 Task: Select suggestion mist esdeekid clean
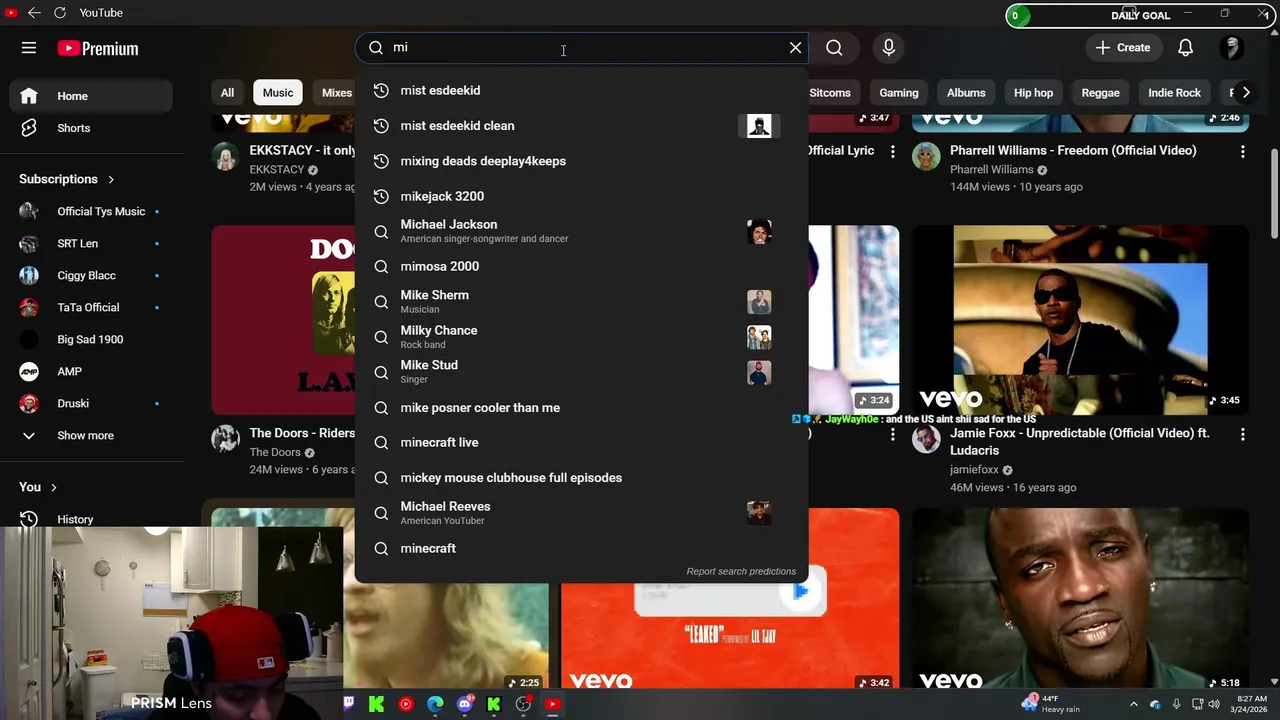[581, 126]
